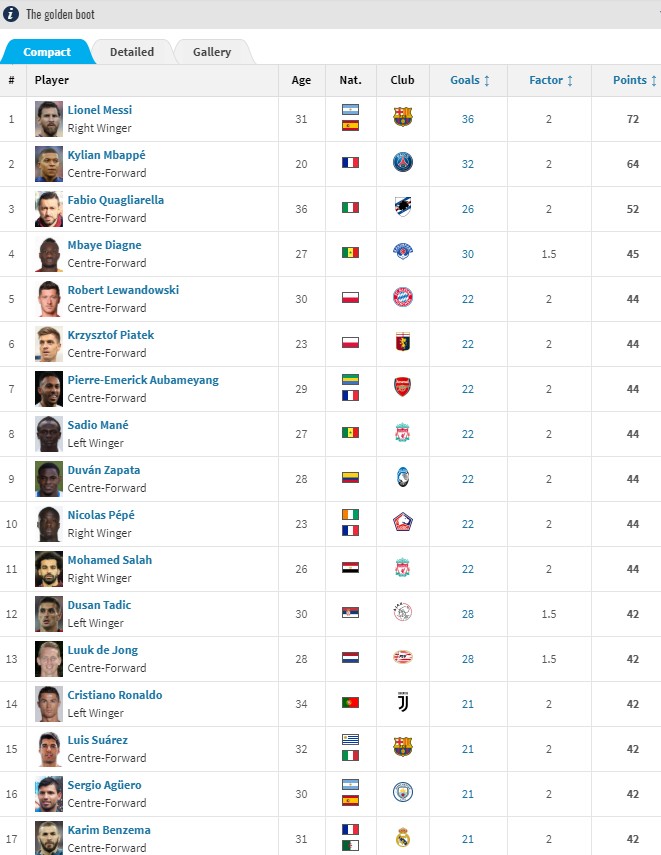Image resolution: width=661 pixels, height=855 pixels.
Task: Open the Ajax crest in Tadic's row
Action: point(402,612)
